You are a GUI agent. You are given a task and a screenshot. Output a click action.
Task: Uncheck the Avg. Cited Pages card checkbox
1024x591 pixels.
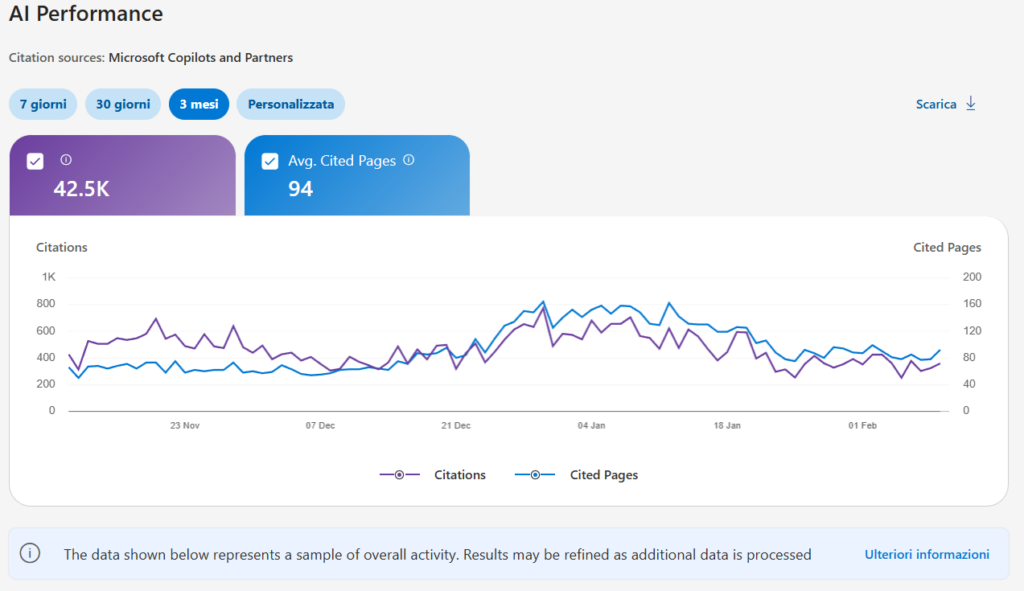coord(269,160)
